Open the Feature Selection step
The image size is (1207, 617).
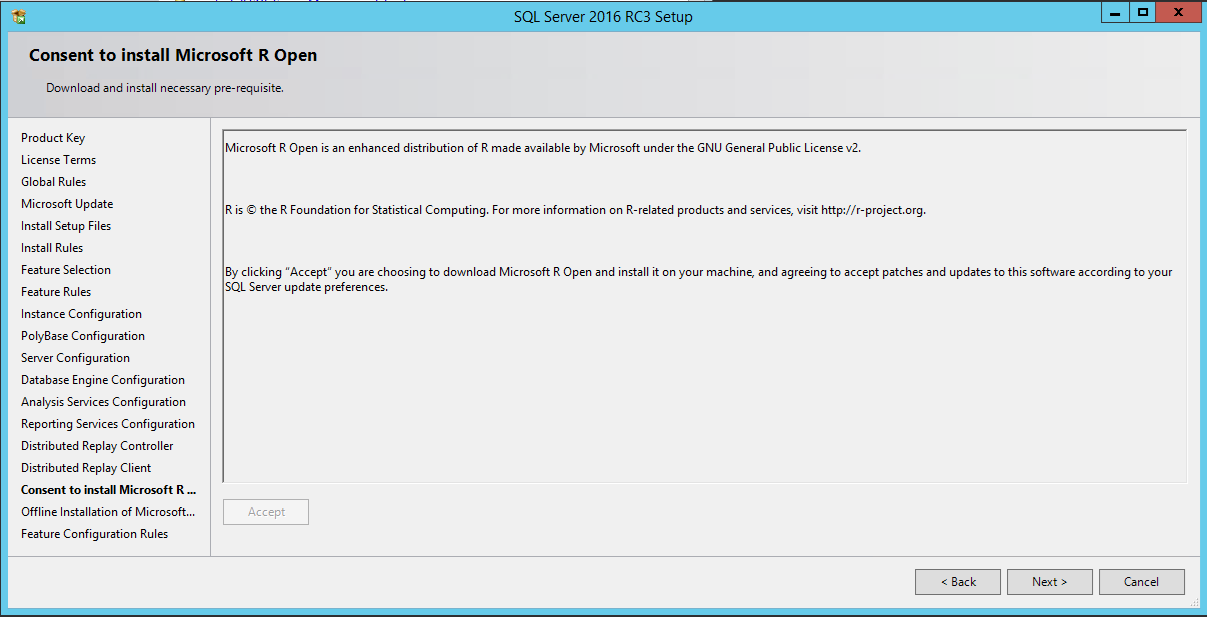click(66, 270)
